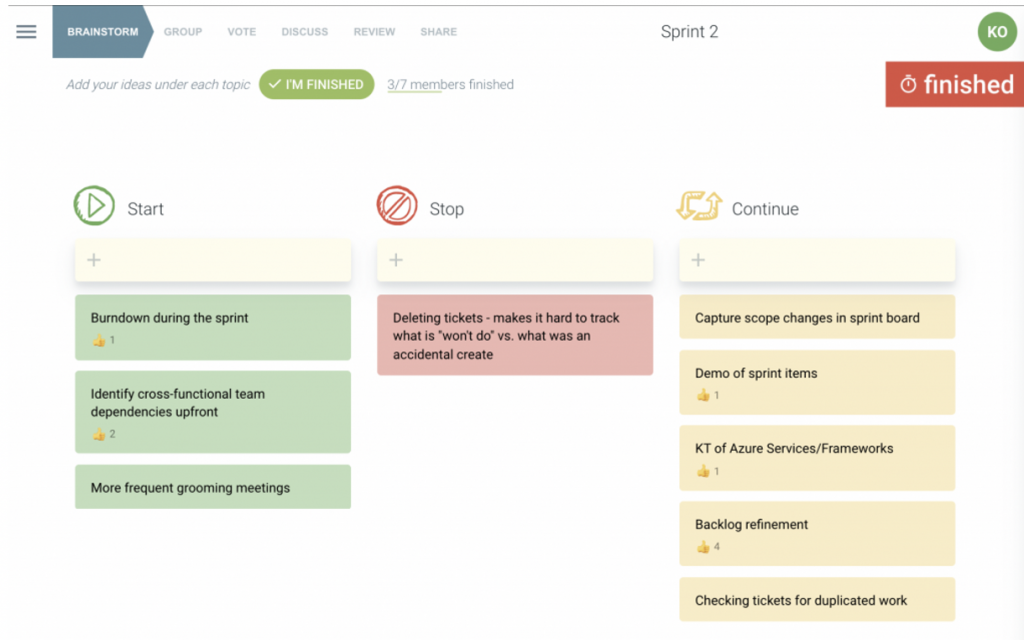Click the Continue column loop arrows icon

[699, 207]
